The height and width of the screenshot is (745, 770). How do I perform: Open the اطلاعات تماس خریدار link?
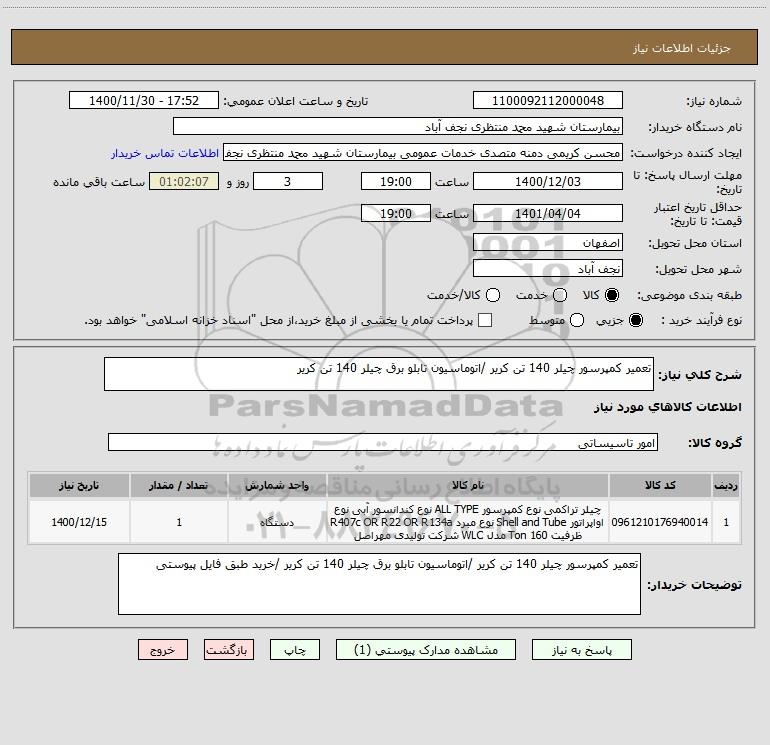tap(165, 153)
